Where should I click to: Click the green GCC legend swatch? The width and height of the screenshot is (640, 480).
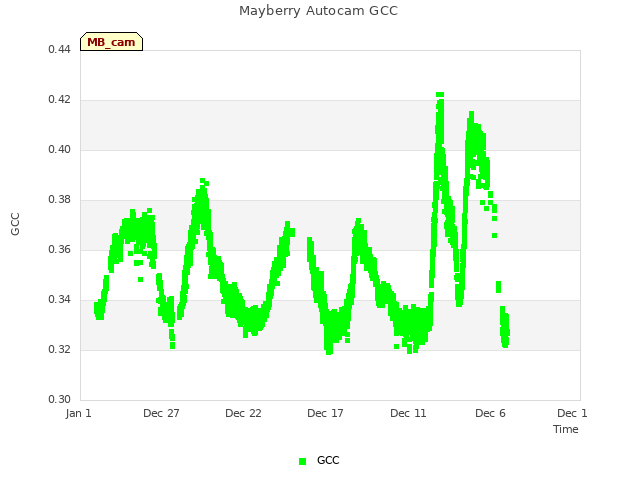[302, 461]
